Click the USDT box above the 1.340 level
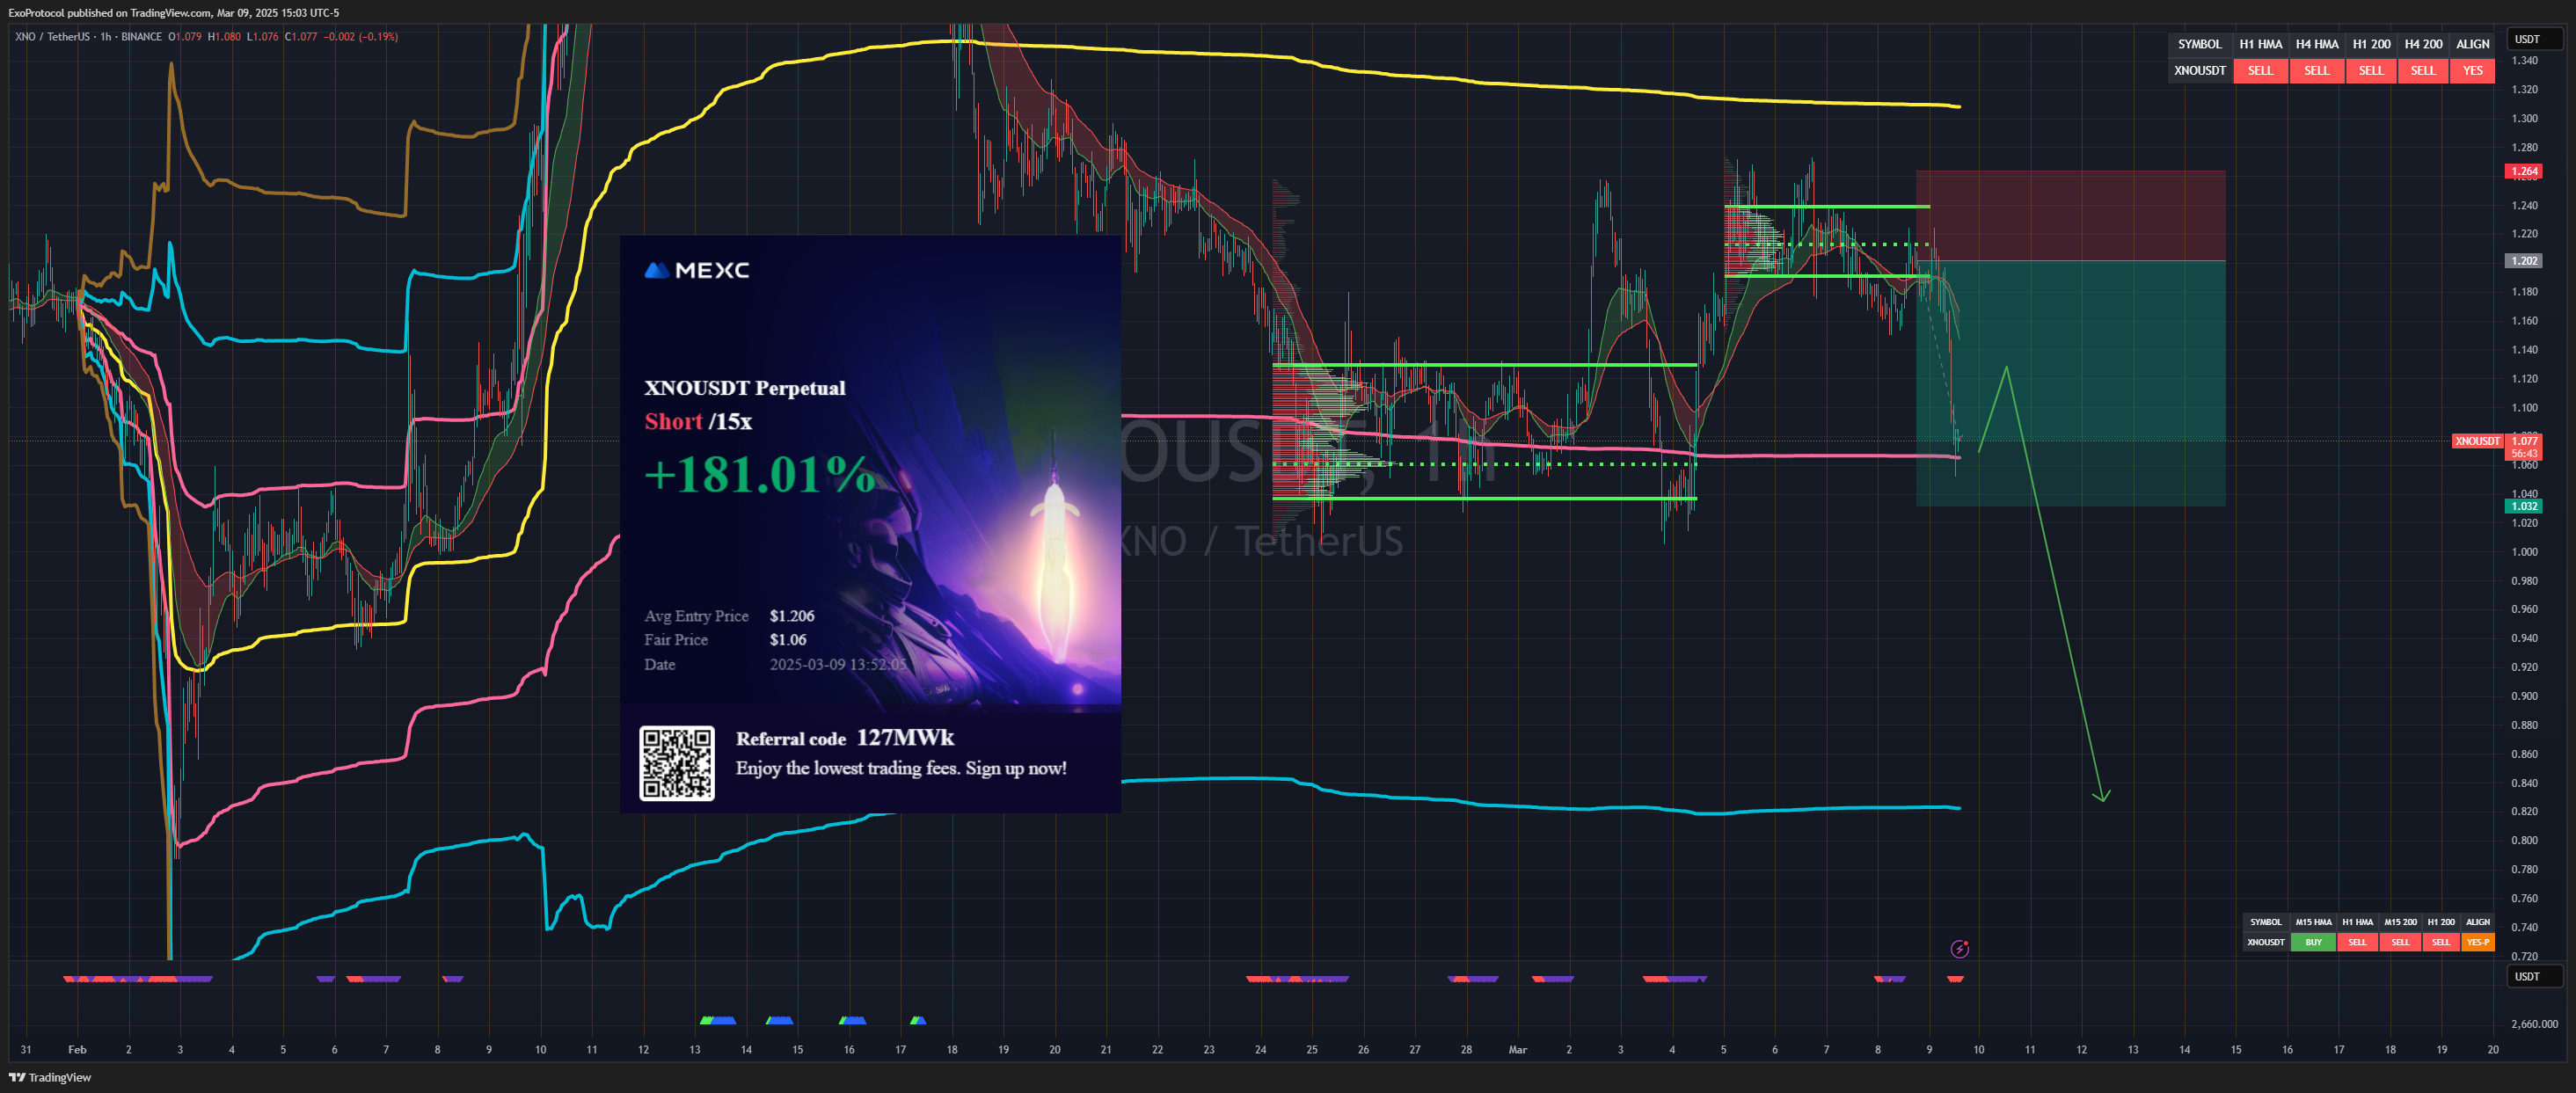The height and width of the screenshot is (1093, 2576). tap(2534, 39)
